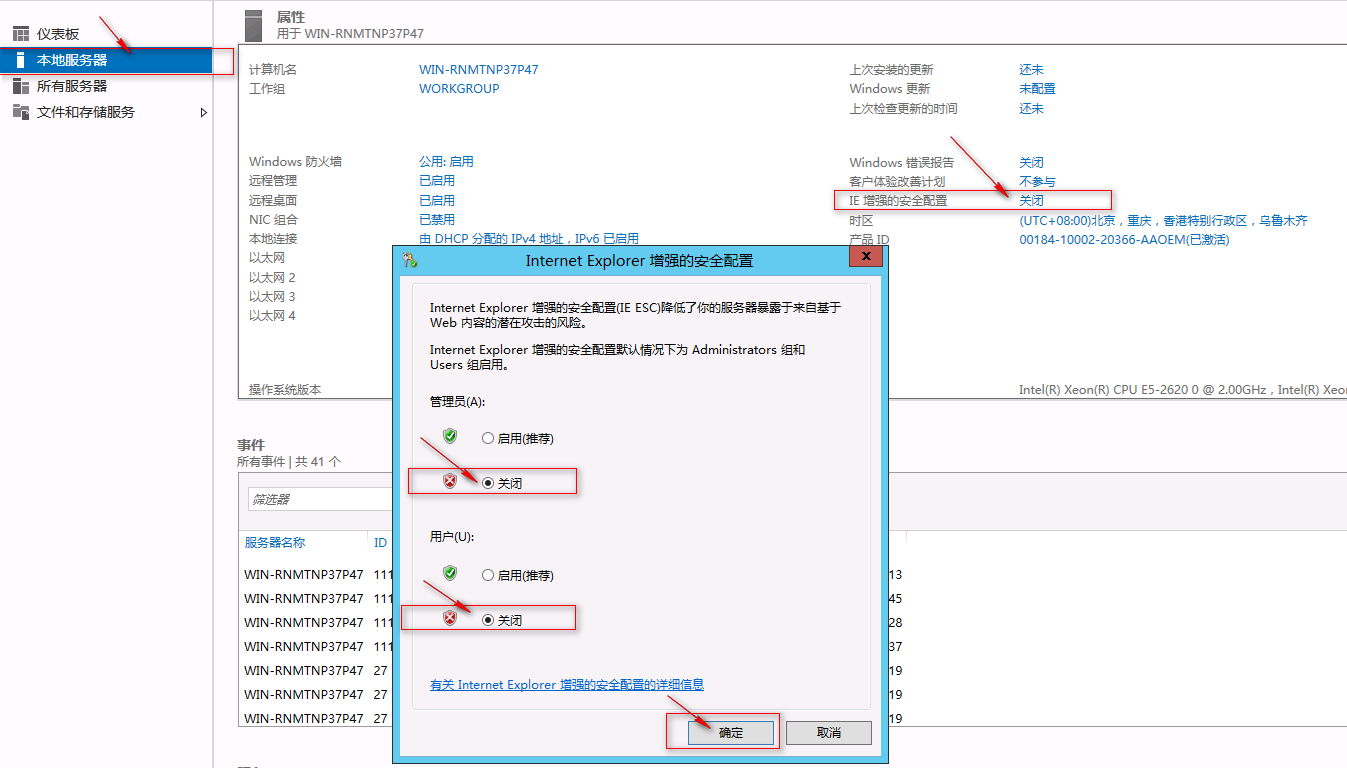Viewport: 1347px width, 768px height.
Task: Sort events by 服务器名称 column
Action: click(275, 543)
